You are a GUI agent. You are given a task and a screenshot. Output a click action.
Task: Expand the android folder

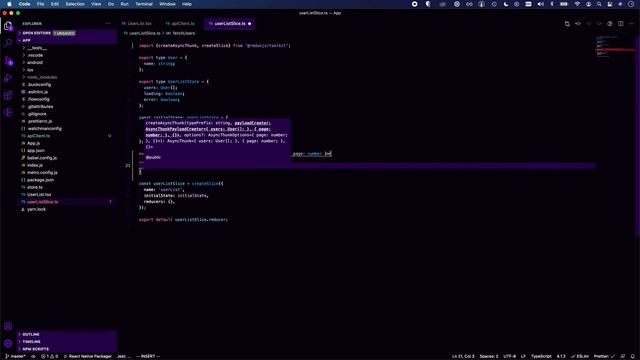[x=67, y=62]
